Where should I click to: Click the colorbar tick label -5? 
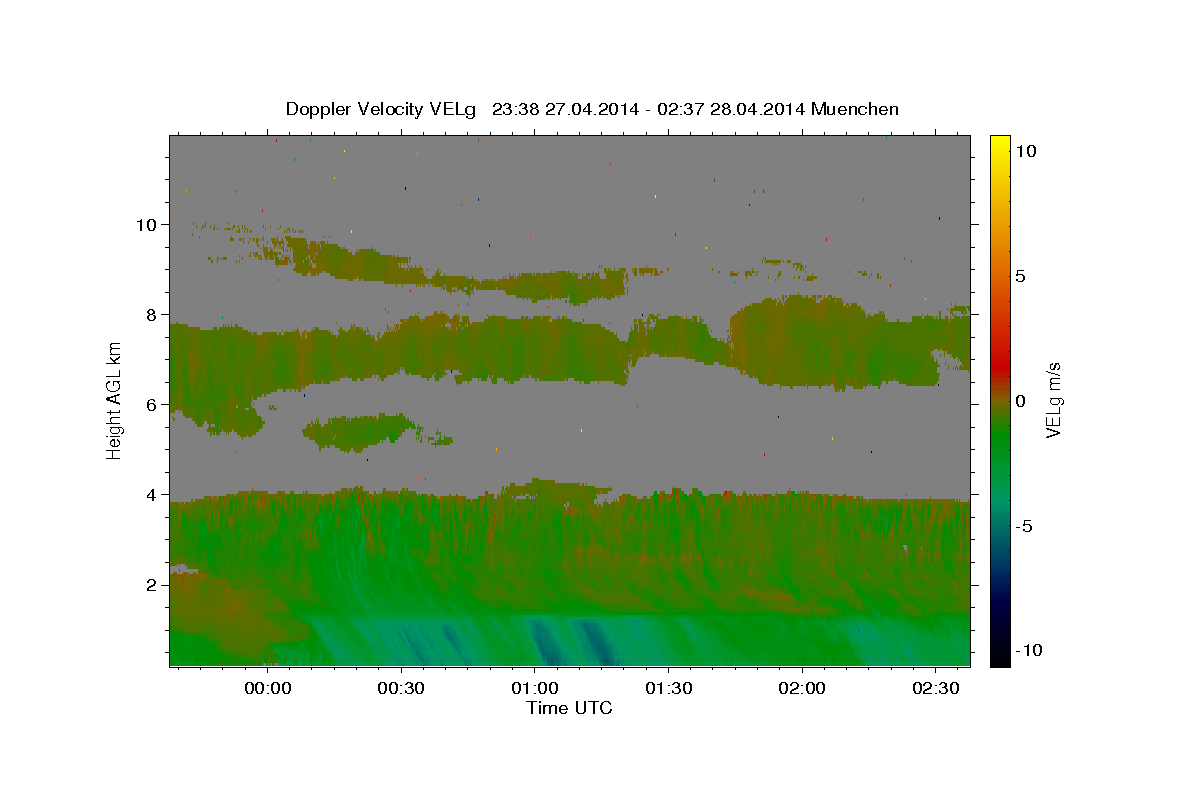tap(1023, 526)
